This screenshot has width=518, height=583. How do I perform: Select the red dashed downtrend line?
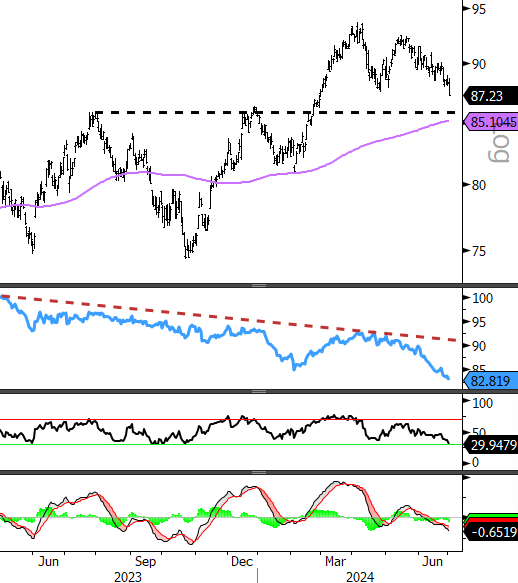click(229, 318)
